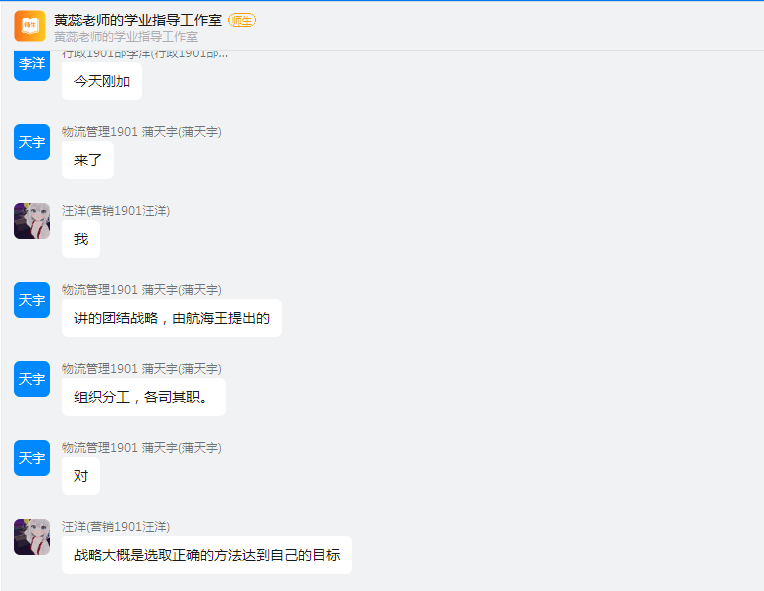
Task: Select the 我 message bubble
Action: point(81,239)
